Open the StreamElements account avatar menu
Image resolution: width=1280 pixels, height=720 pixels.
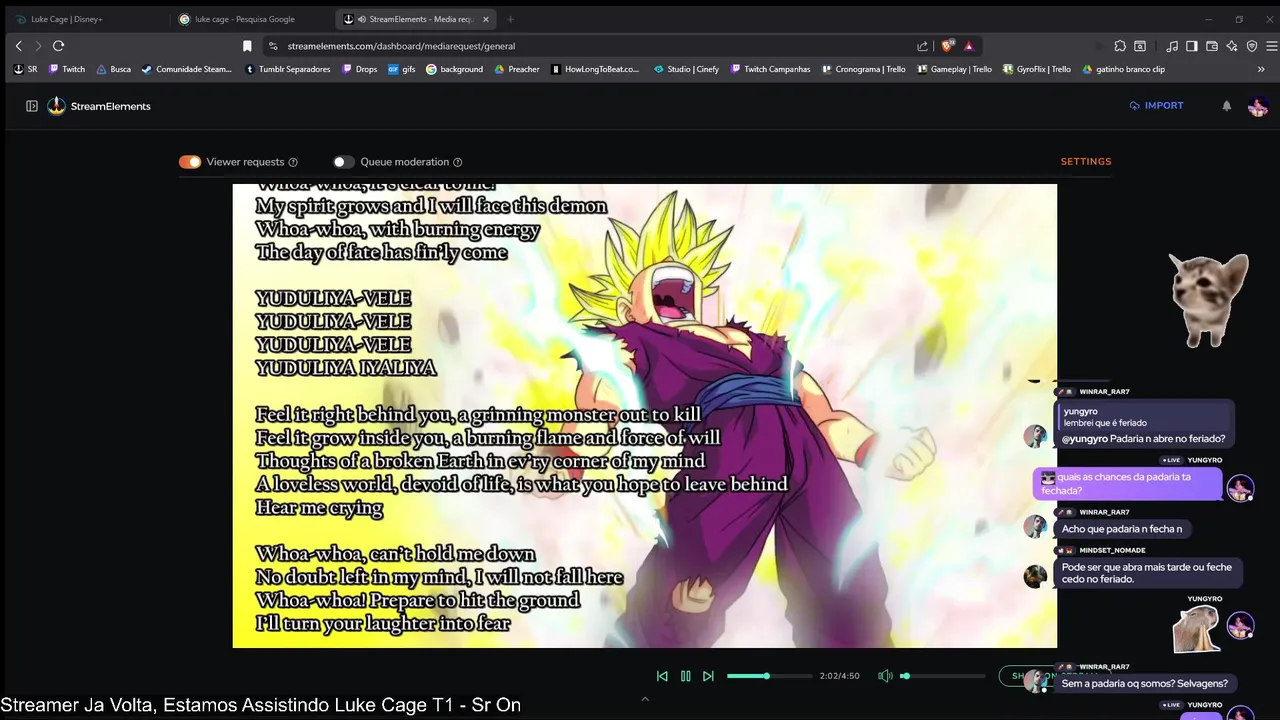click(1258, 106)
